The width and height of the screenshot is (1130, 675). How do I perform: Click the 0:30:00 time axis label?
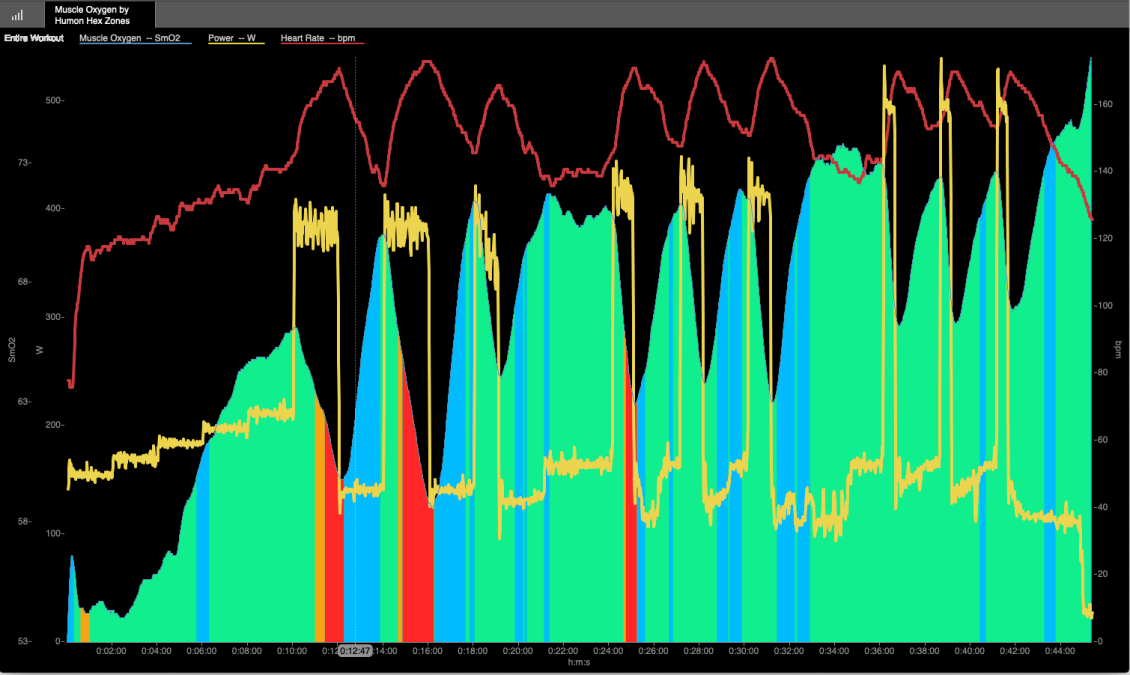pyautogui.click(x=744, y=651)
